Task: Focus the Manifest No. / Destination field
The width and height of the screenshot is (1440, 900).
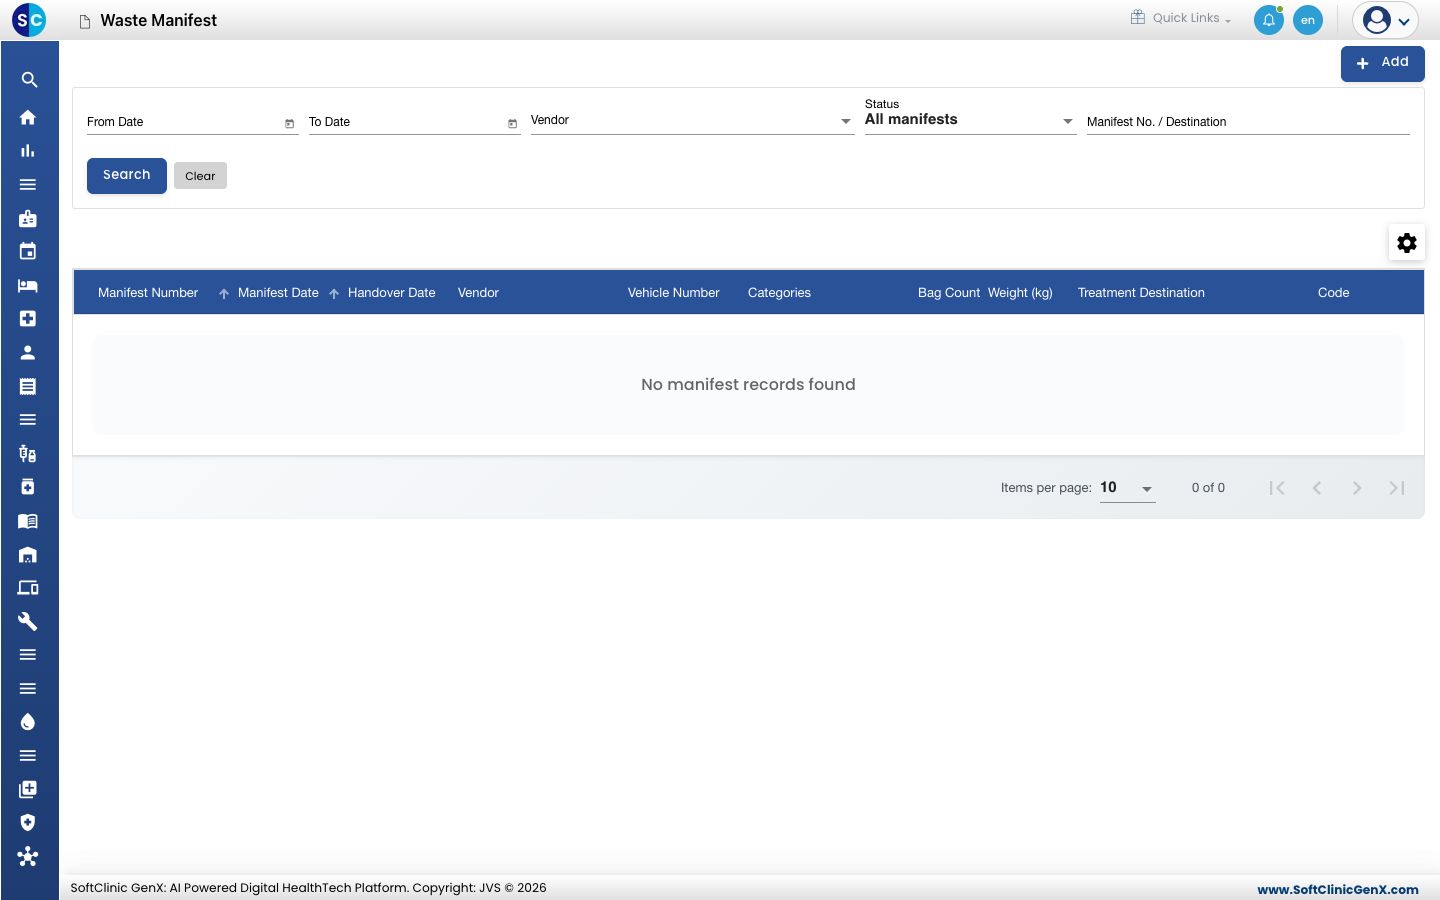Action: [1248, 121]
